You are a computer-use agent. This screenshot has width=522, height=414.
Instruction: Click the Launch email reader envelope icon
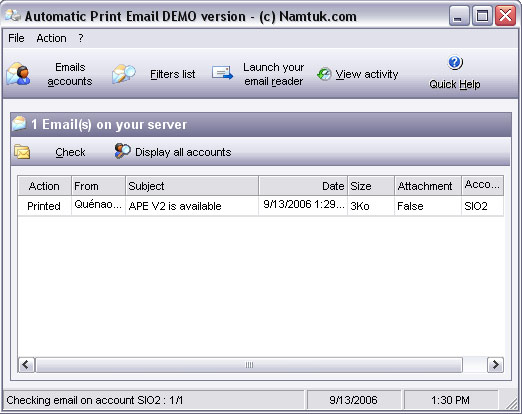[223, 73]
